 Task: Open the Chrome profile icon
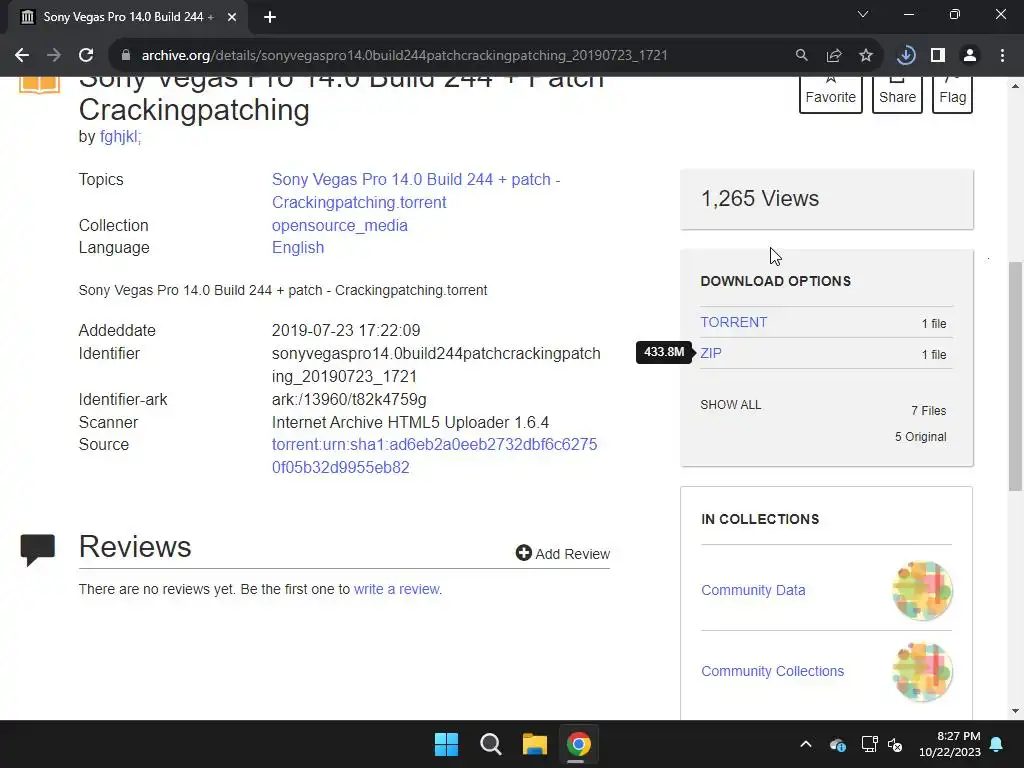click(x=970, y=56)
